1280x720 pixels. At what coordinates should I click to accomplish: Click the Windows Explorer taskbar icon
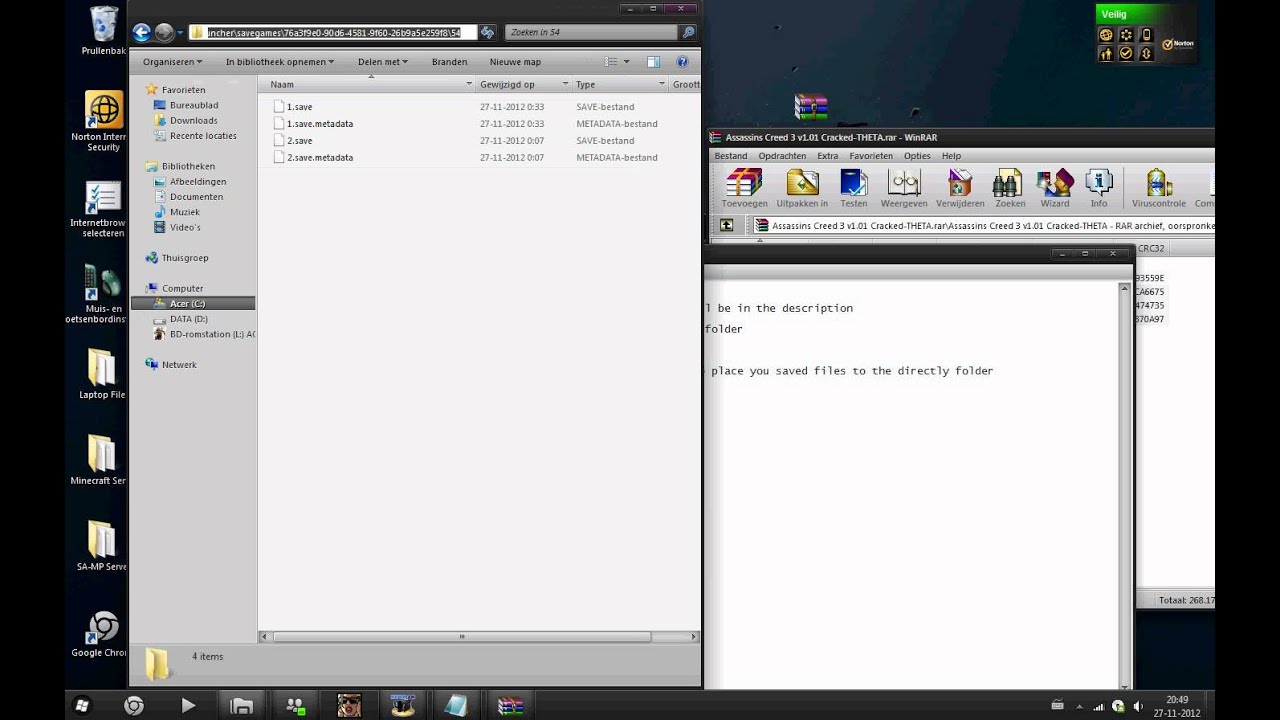(241, 705)
